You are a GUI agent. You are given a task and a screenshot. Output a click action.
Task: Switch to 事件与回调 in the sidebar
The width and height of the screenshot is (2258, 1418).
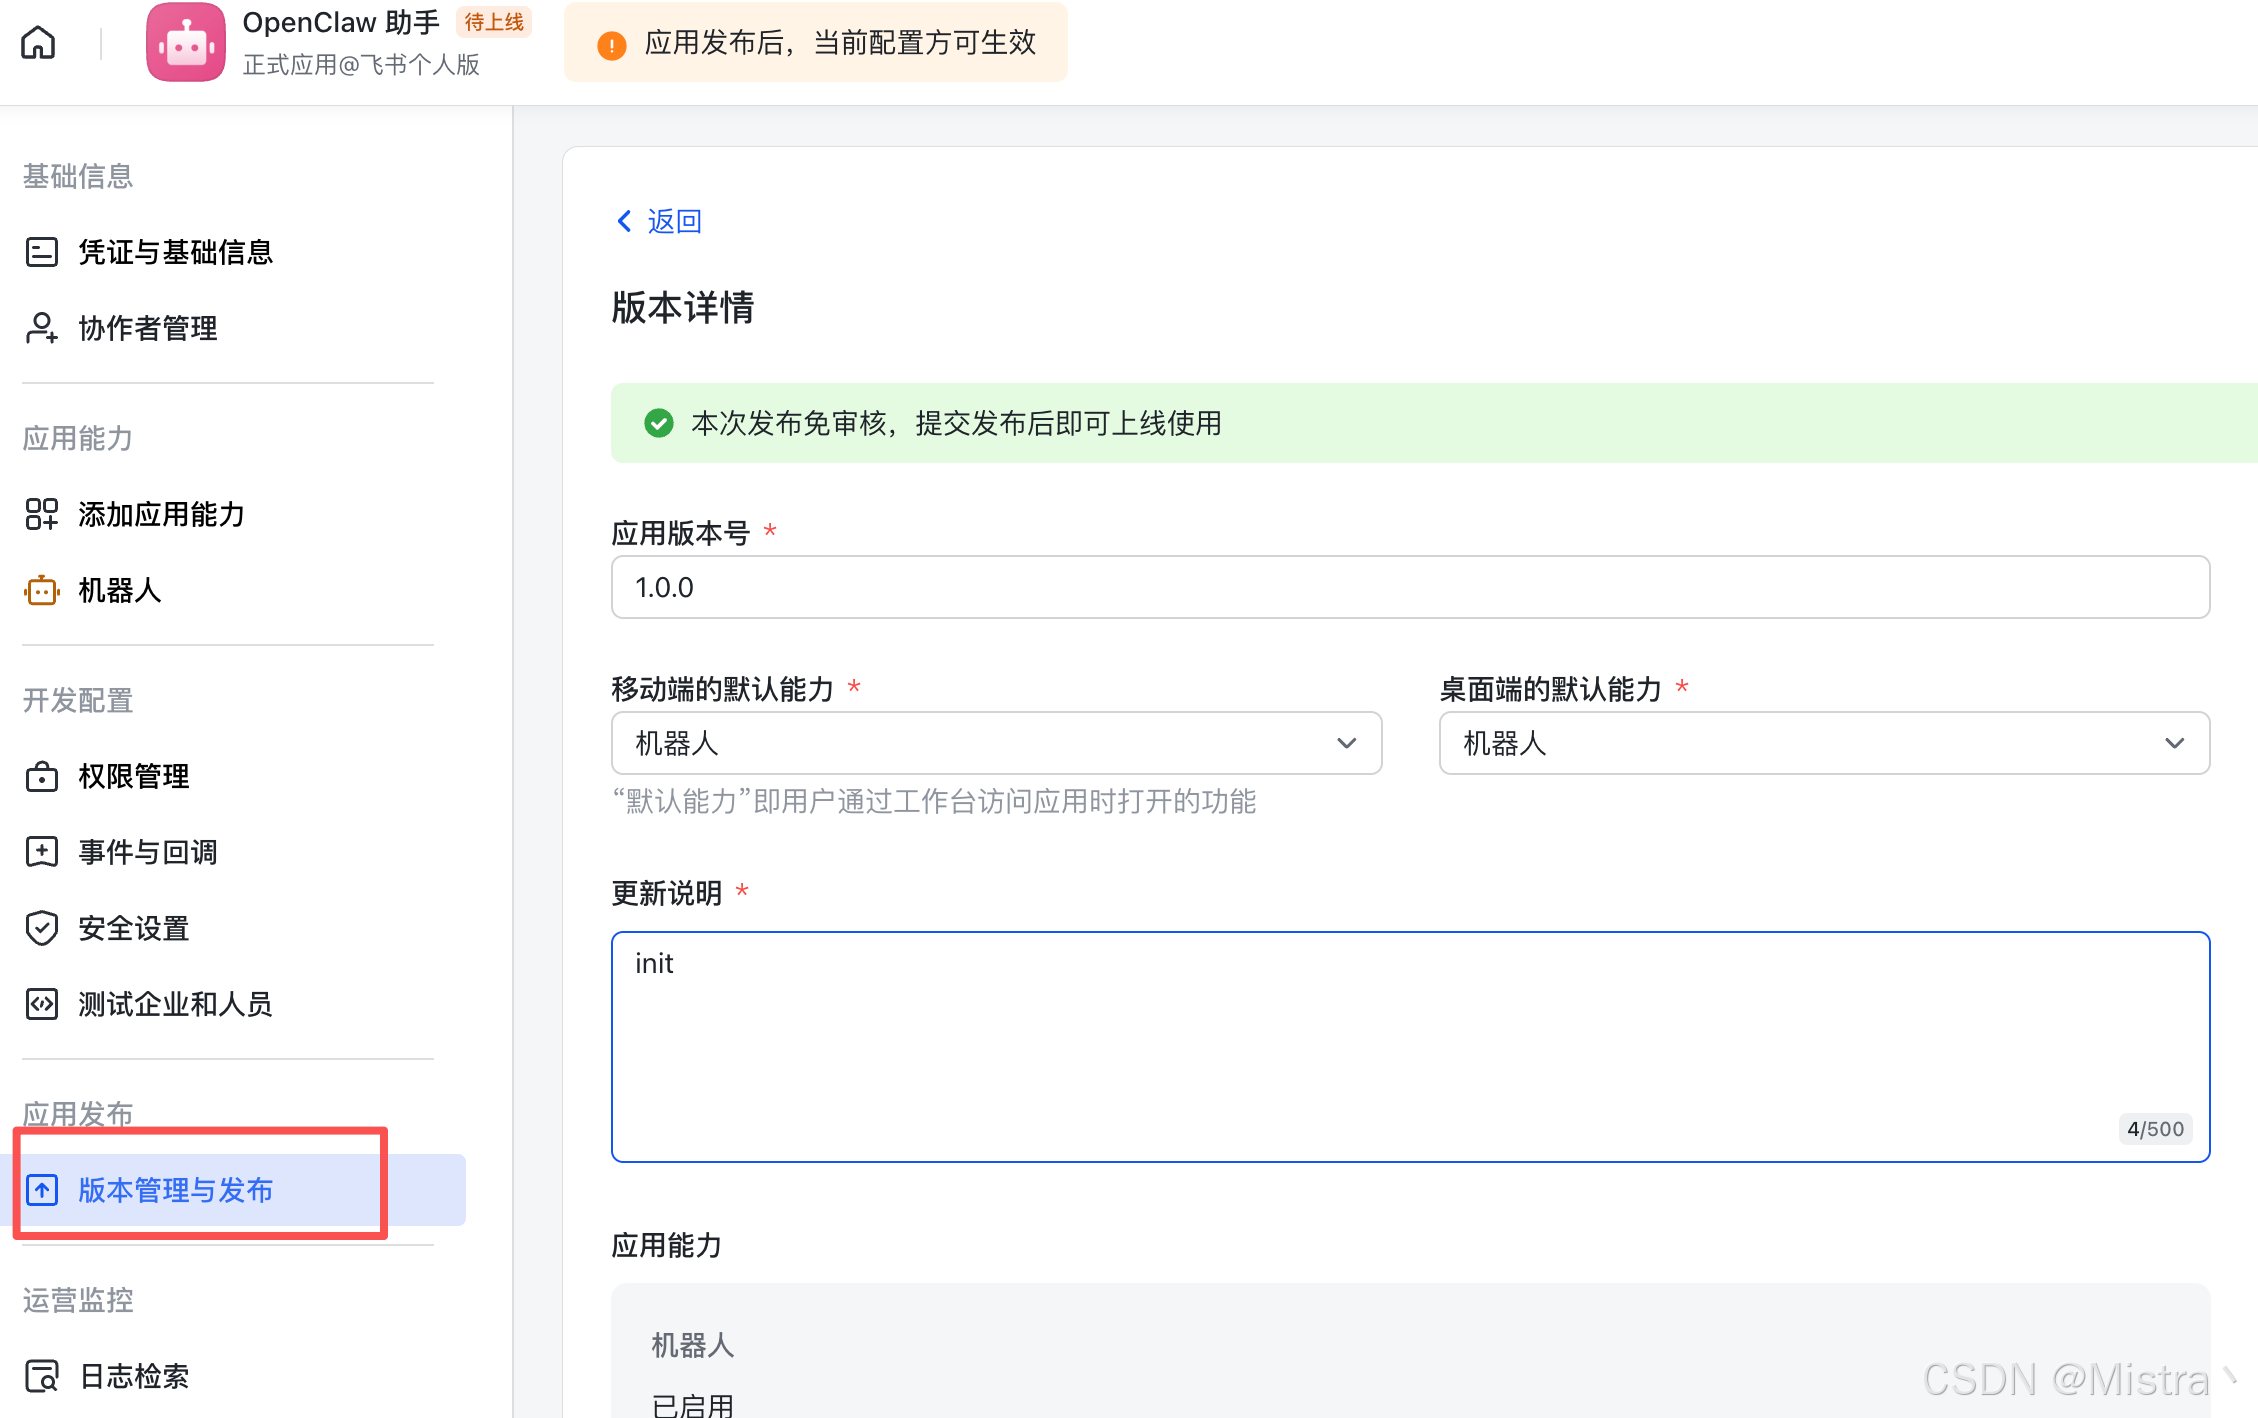[x=41, y=851]
